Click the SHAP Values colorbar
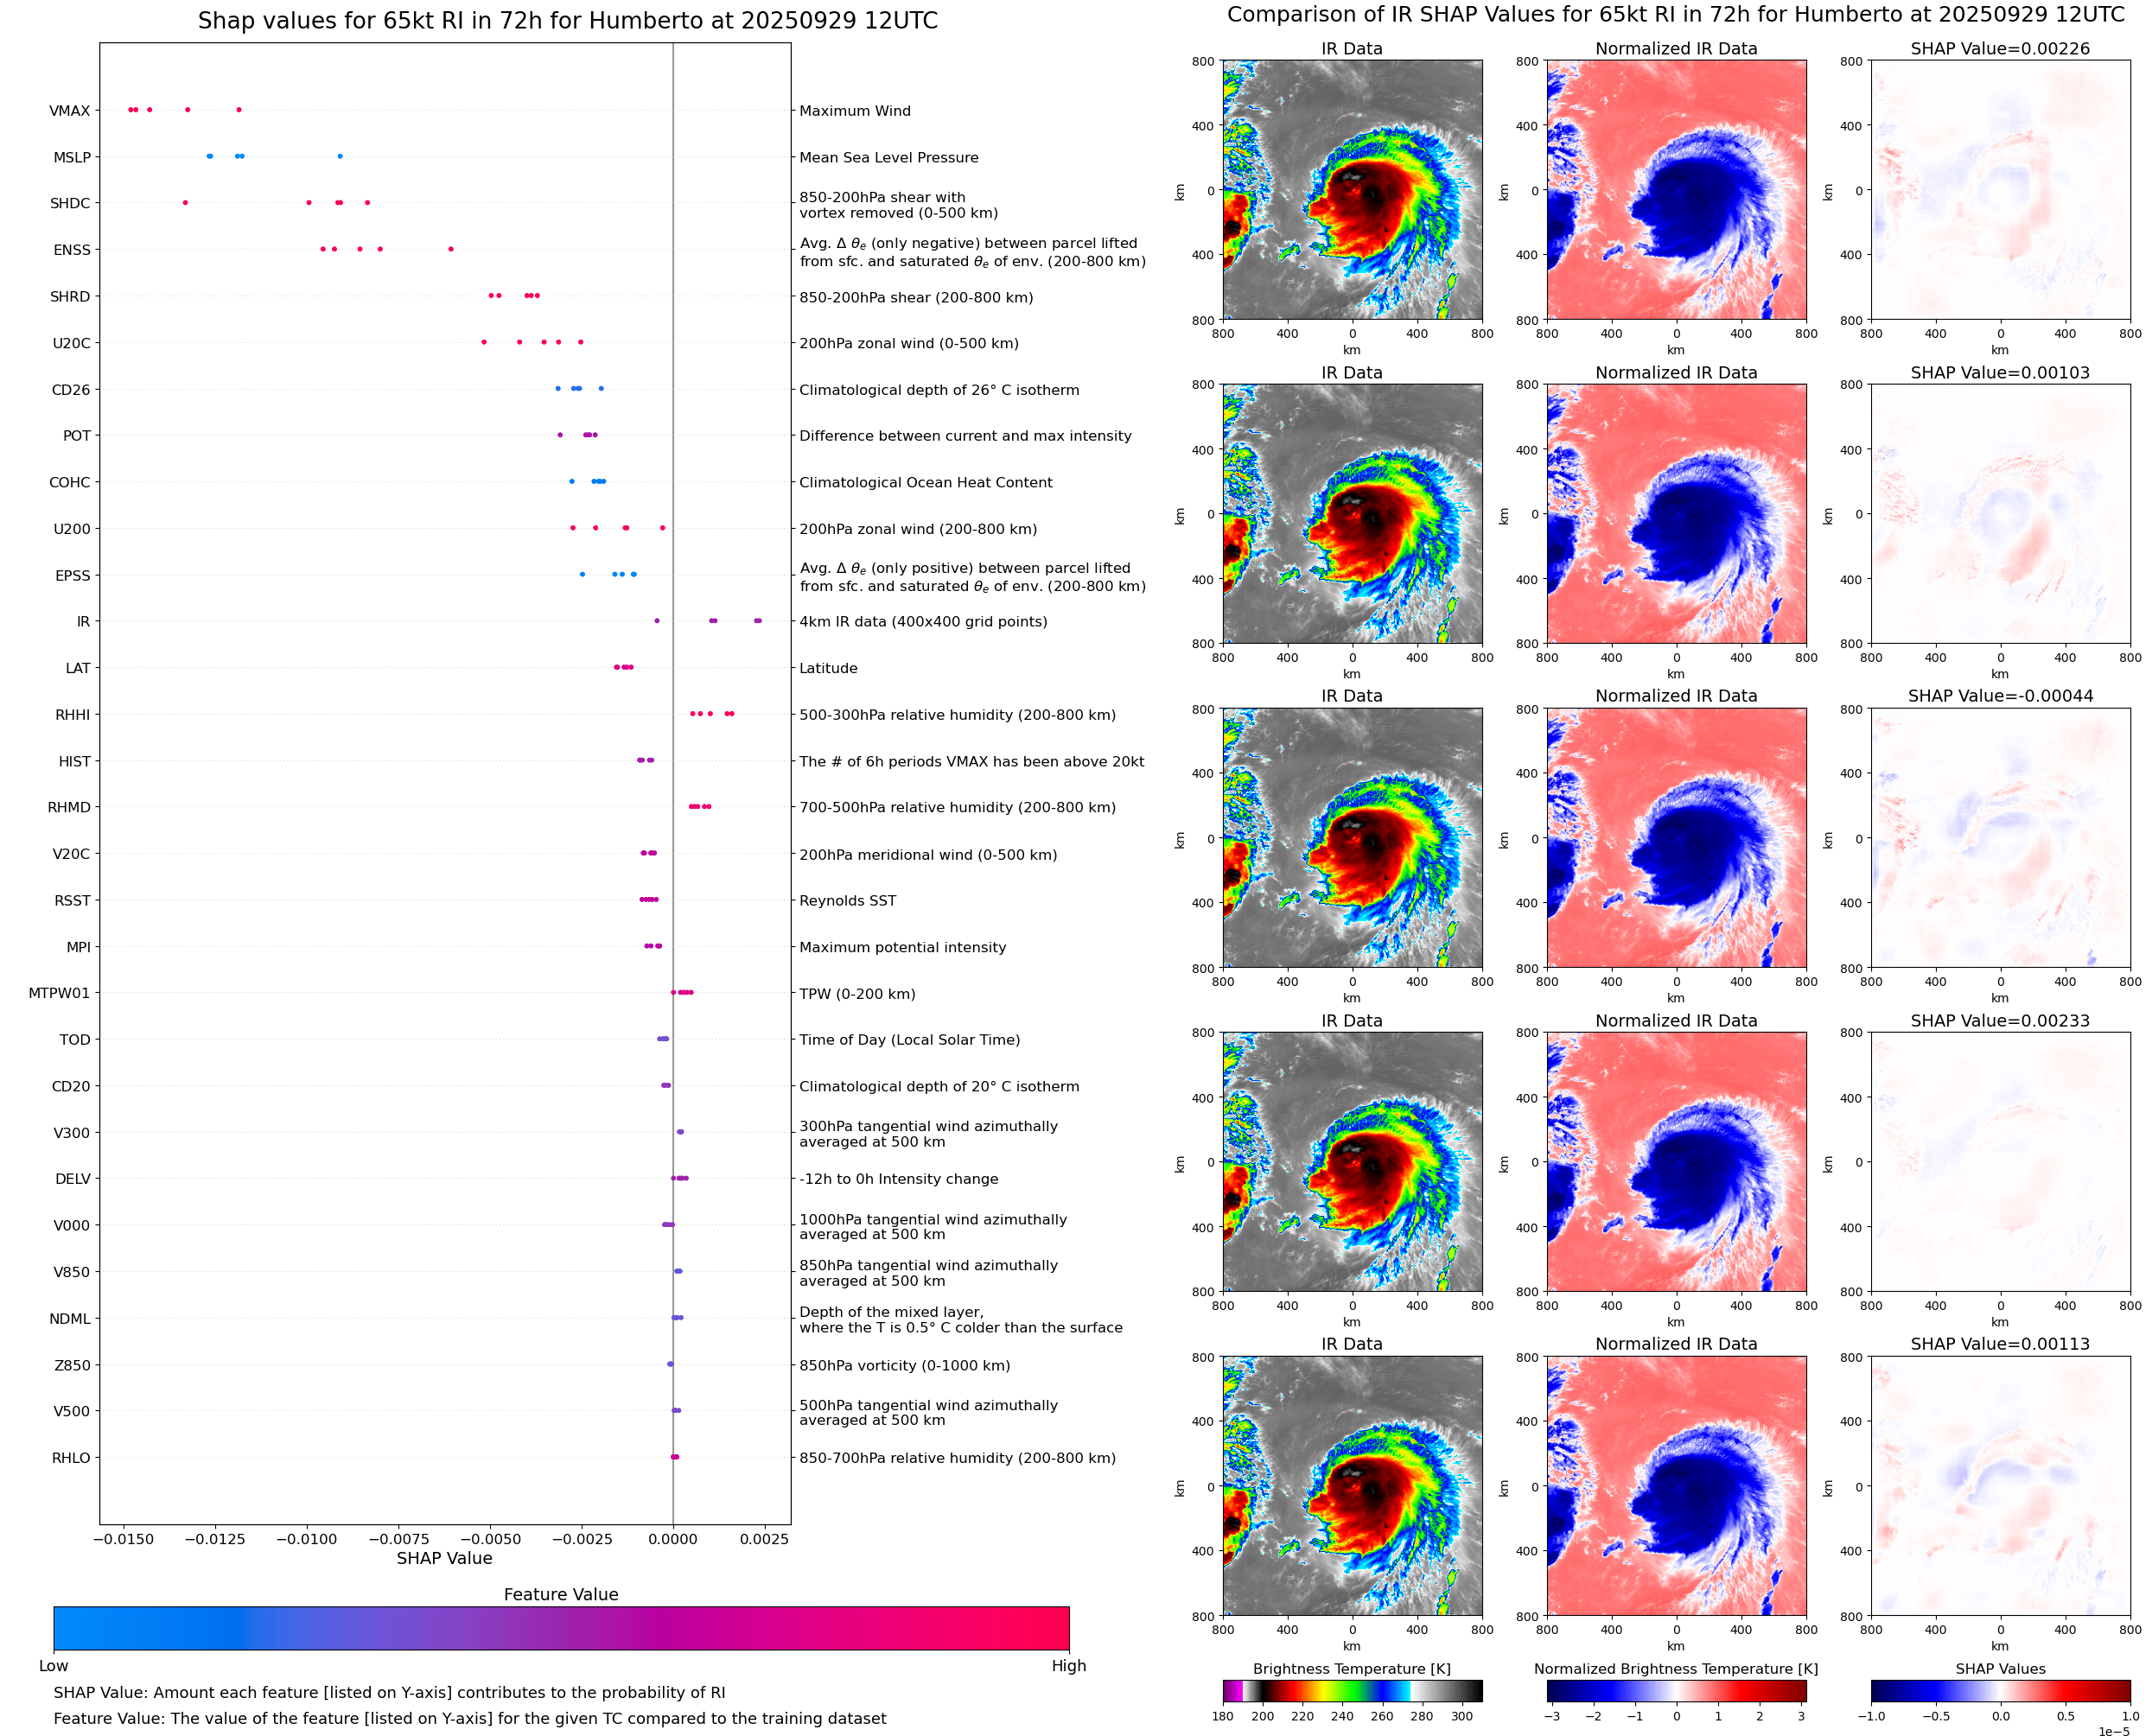The width and height of the screenshot is (2152, 1736). coord(2000,1690)
